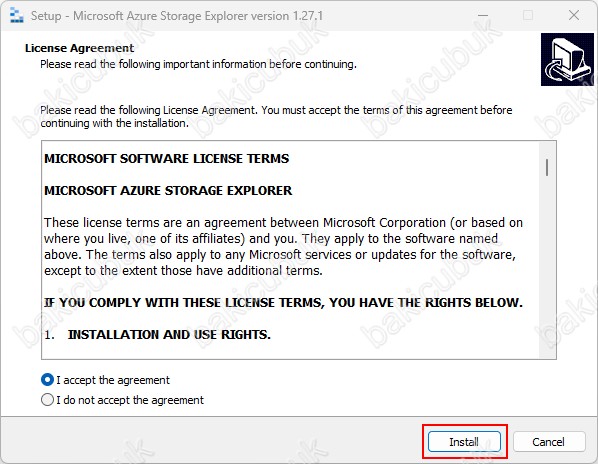Click the Azure Storage Explorer title bar icon
598x464 pixels.
coord(16,16)
